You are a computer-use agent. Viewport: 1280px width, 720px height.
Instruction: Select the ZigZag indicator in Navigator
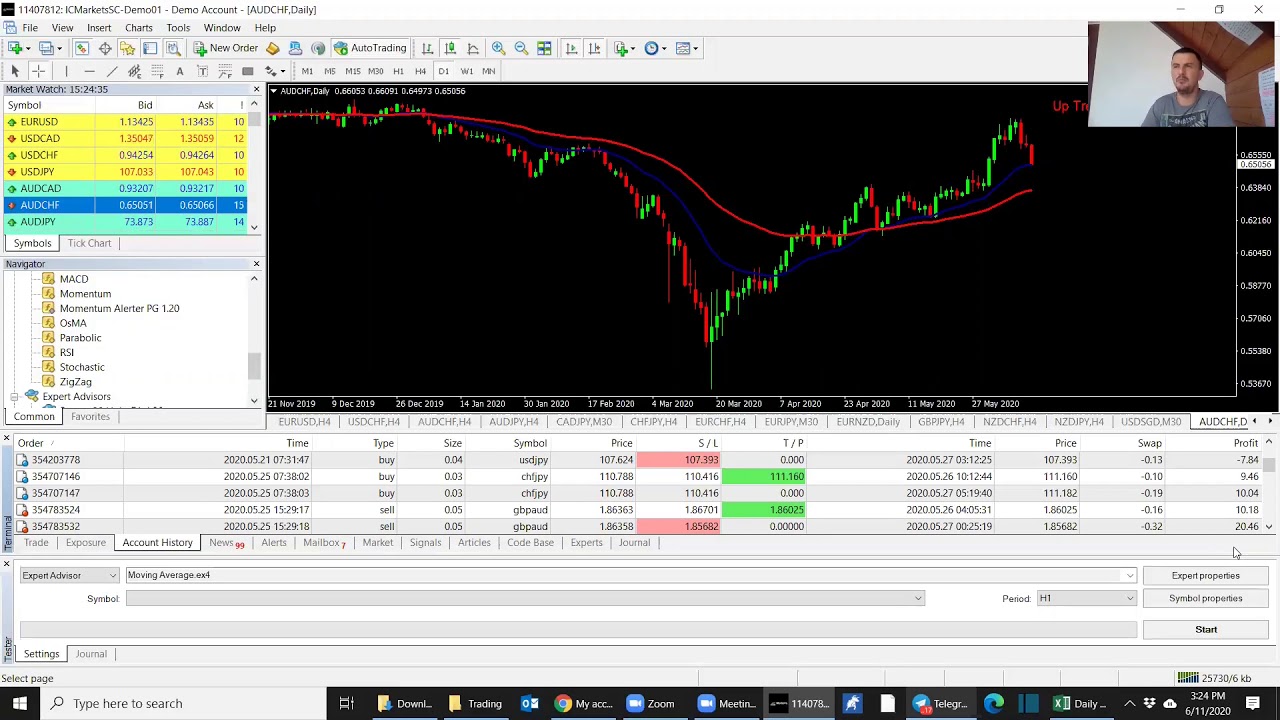[75, 382]
